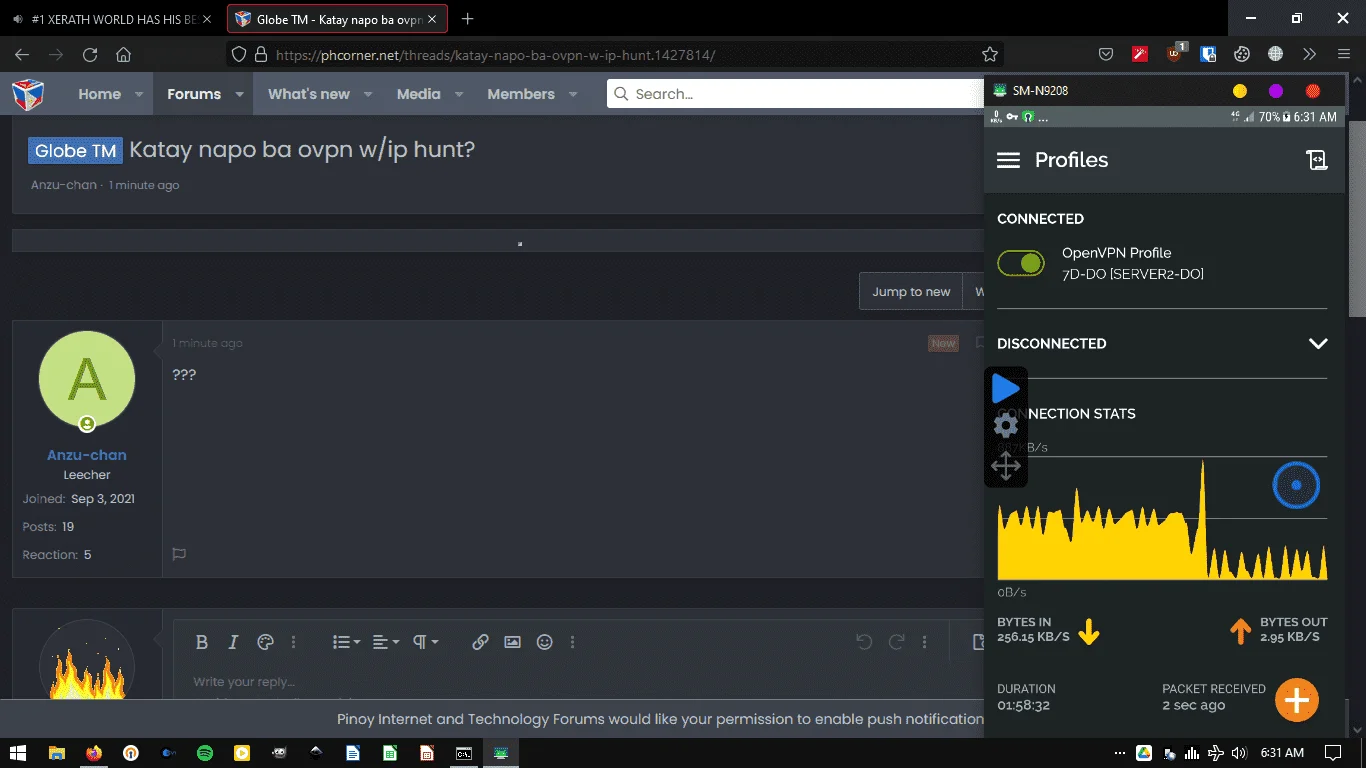Open Anzu-chan's profile under thread title
This screenshot has height=768, width=1366.
[x=64, y=185]
